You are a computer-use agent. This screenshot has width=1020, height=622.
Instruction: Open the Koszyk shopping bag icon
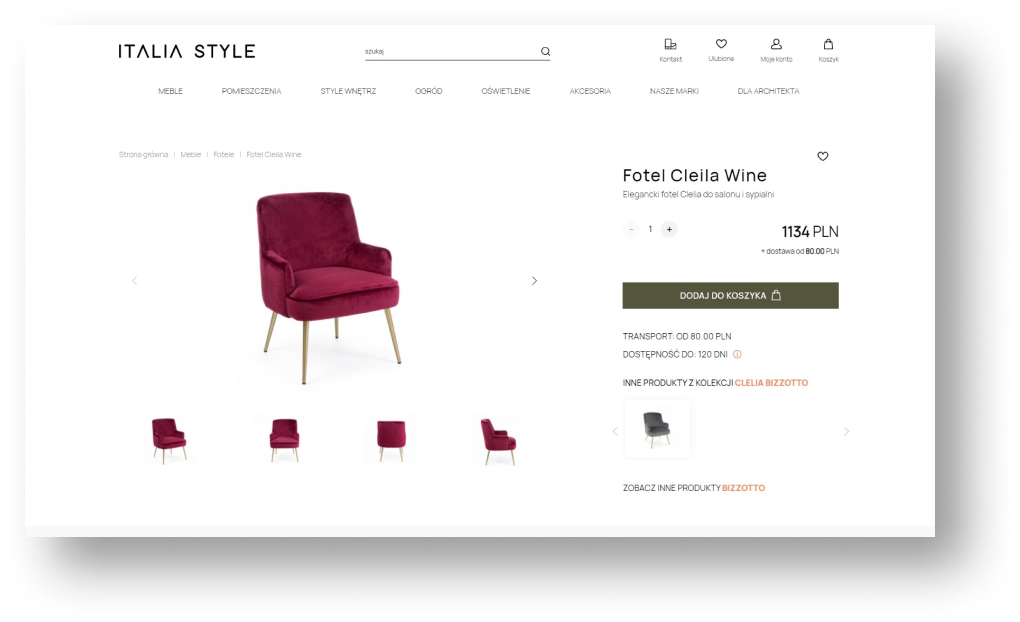click(828, 44)
